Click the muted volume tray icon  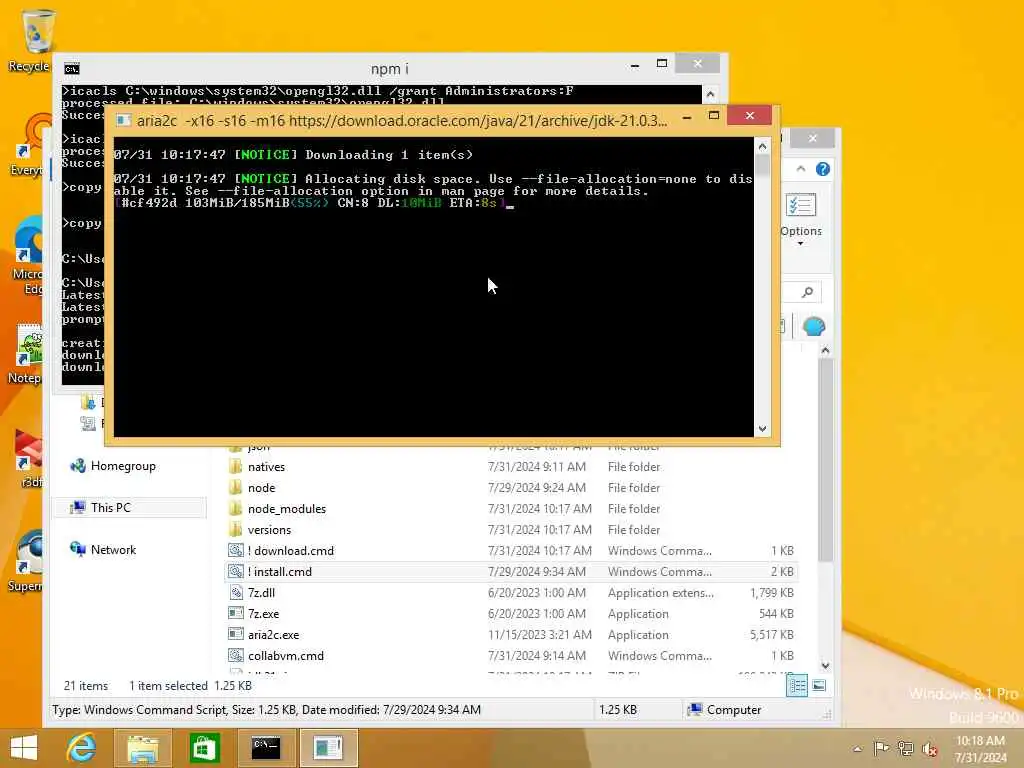929,749
